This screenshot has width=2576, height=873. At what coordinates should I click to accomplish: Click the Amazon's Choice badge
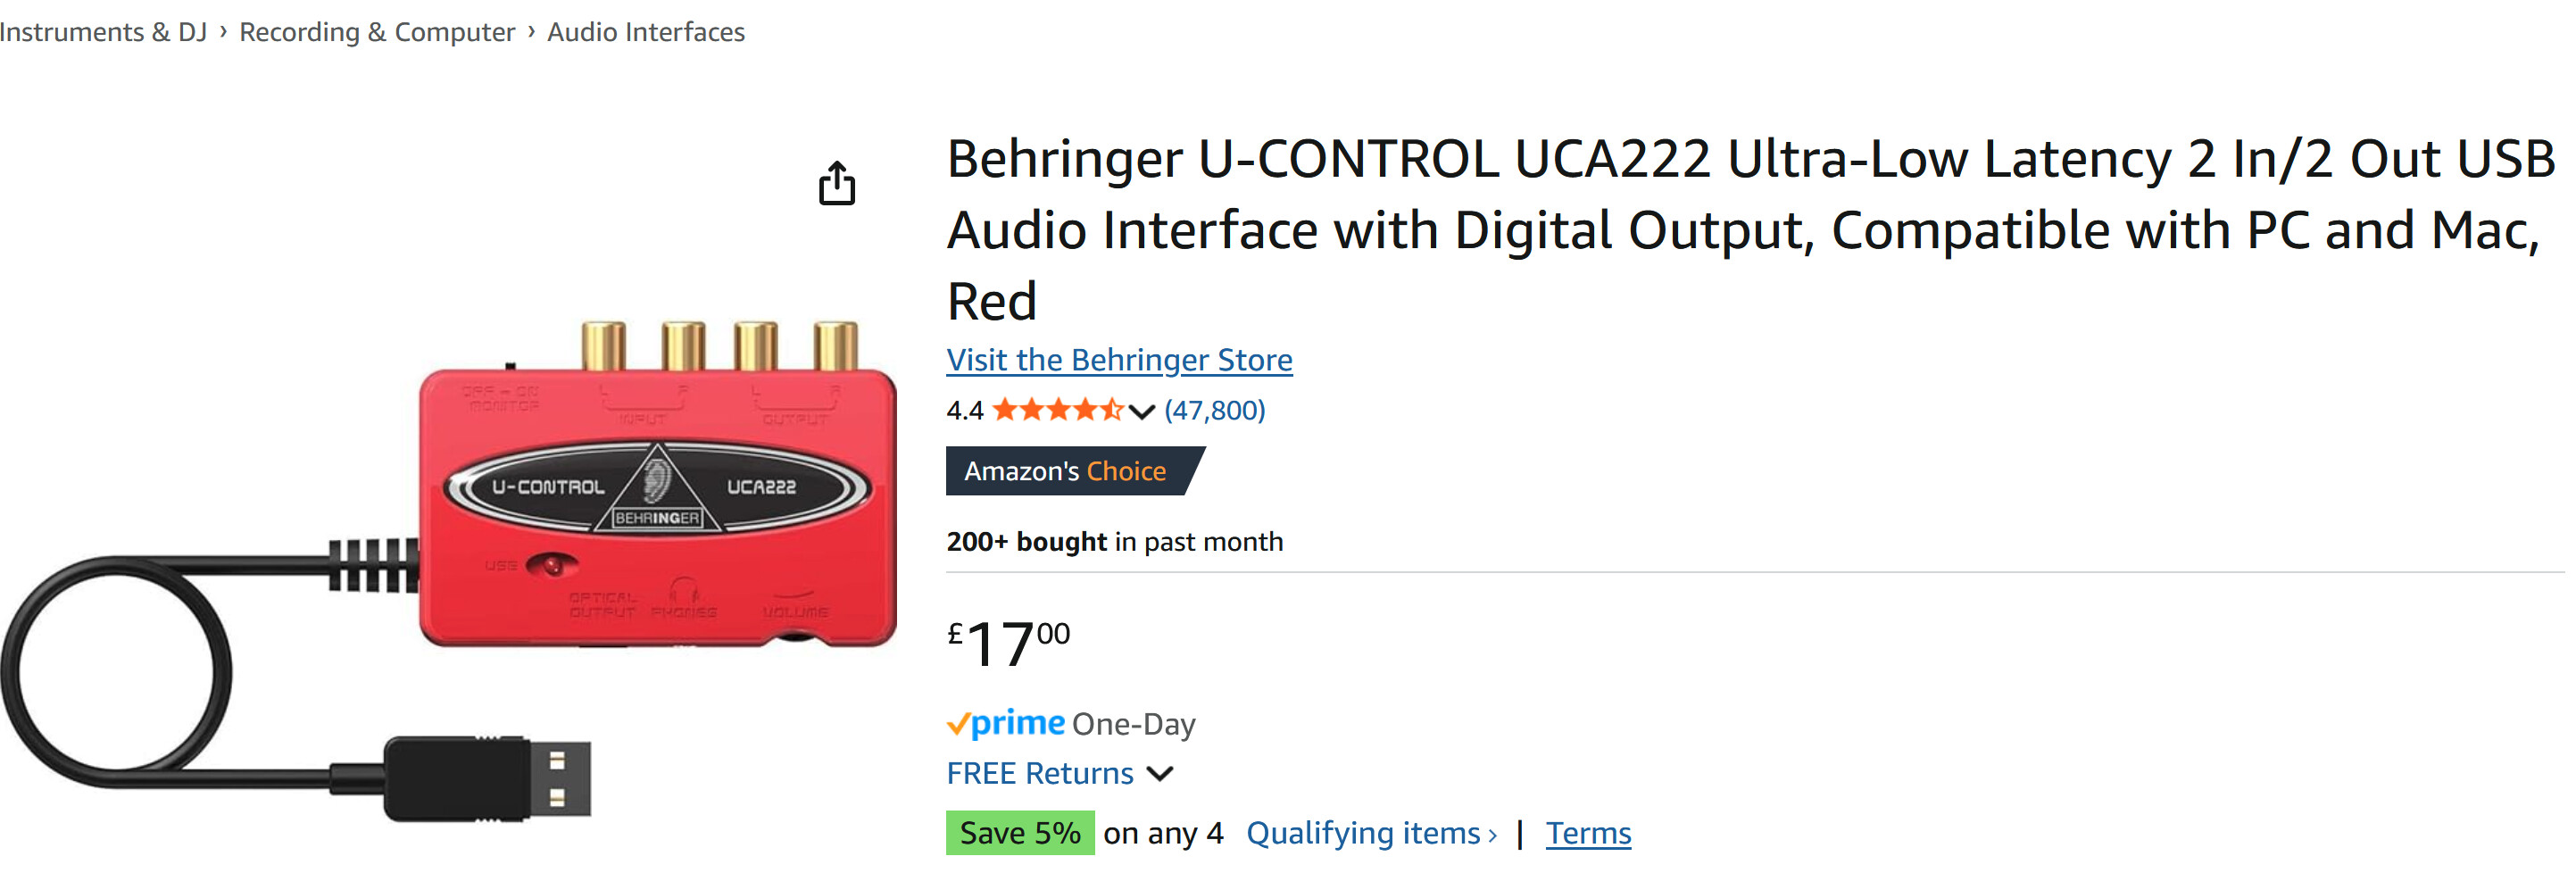pos(1066,471)
